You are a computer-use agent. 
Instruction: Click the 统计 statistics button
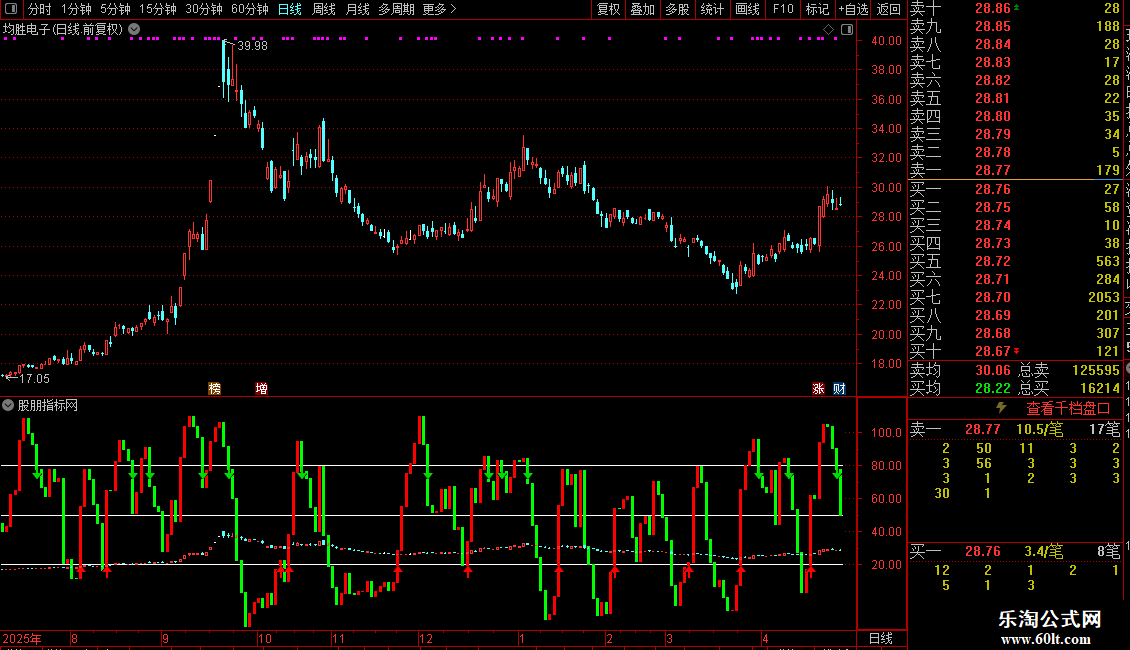pos(712,9)
